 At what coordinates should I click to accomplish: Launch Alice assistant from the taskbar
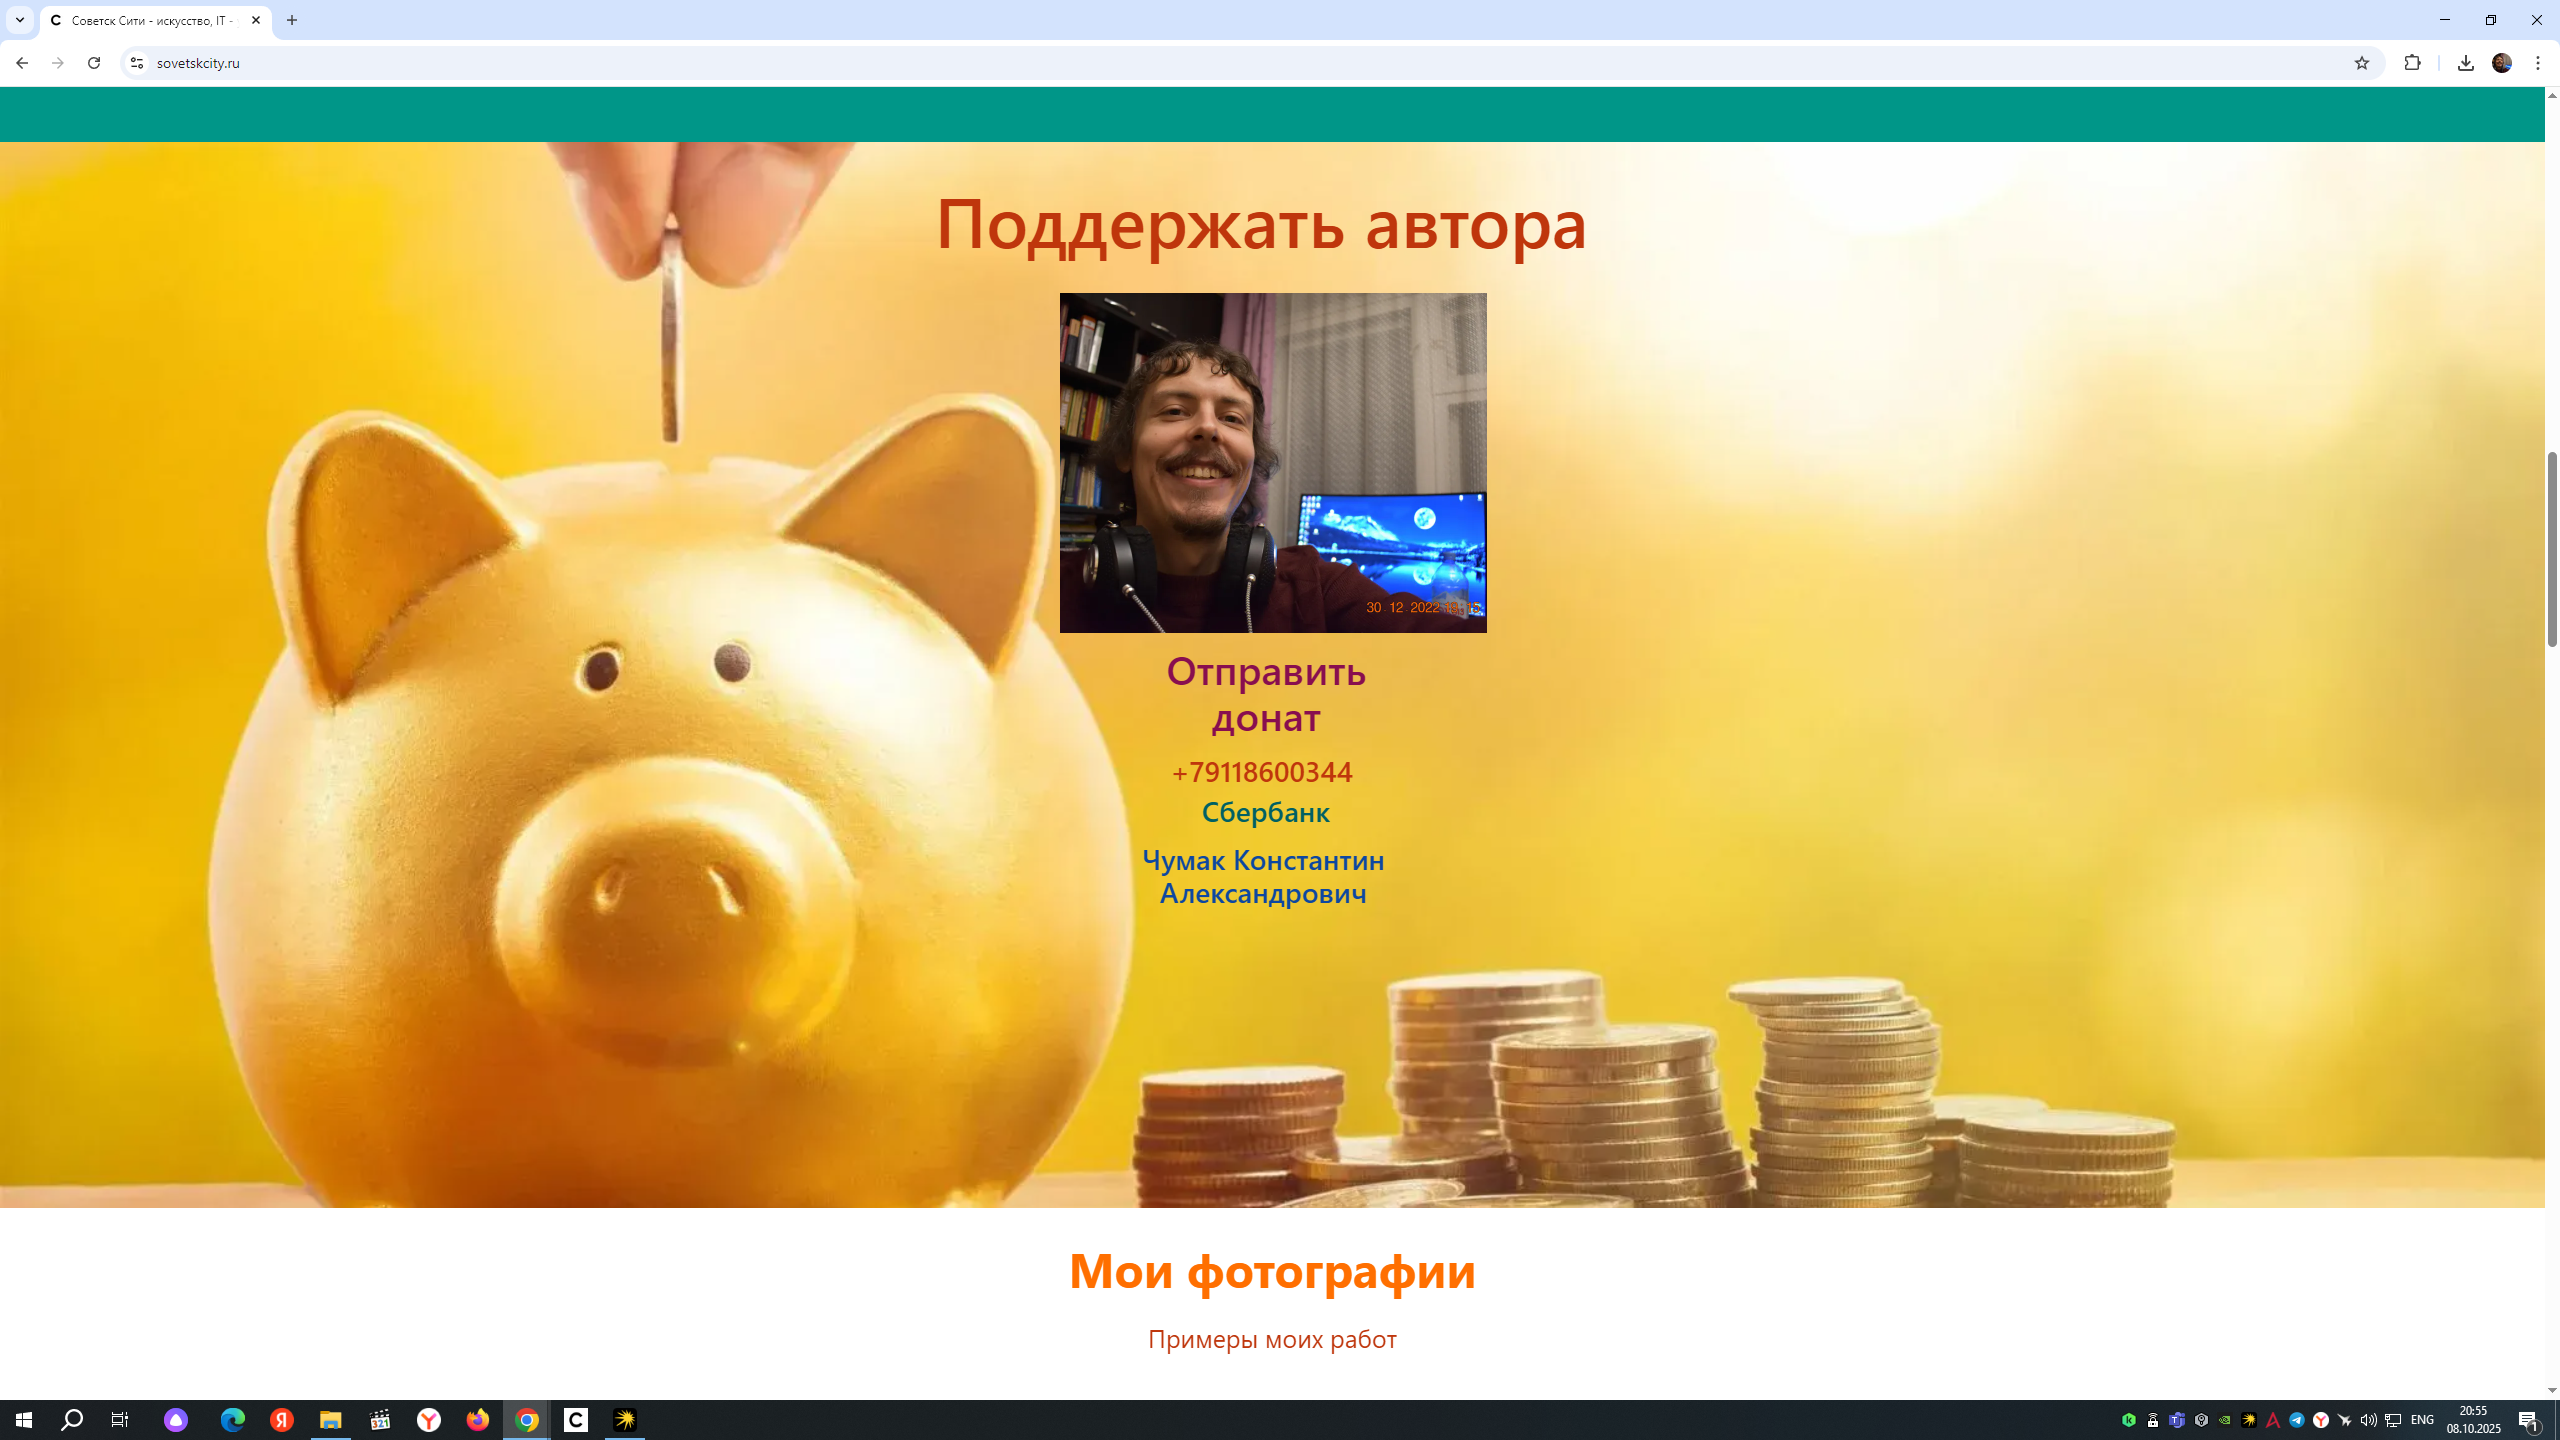coord(176,1420)
